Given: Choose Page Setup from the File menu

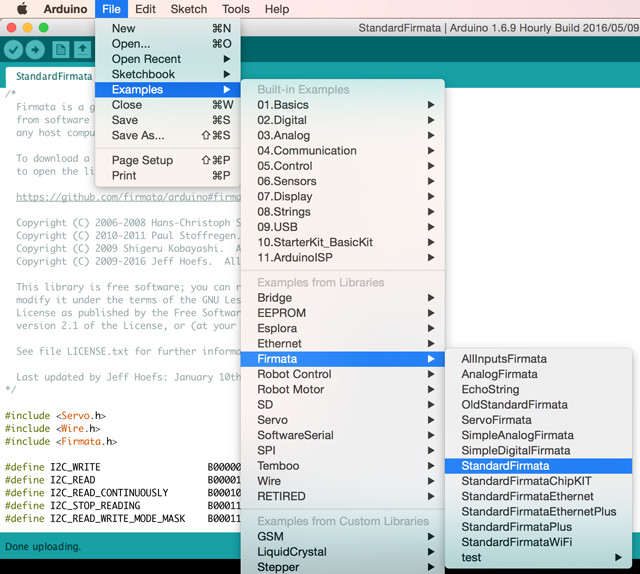Looking at the screenshot, I should tap(168, 160).
